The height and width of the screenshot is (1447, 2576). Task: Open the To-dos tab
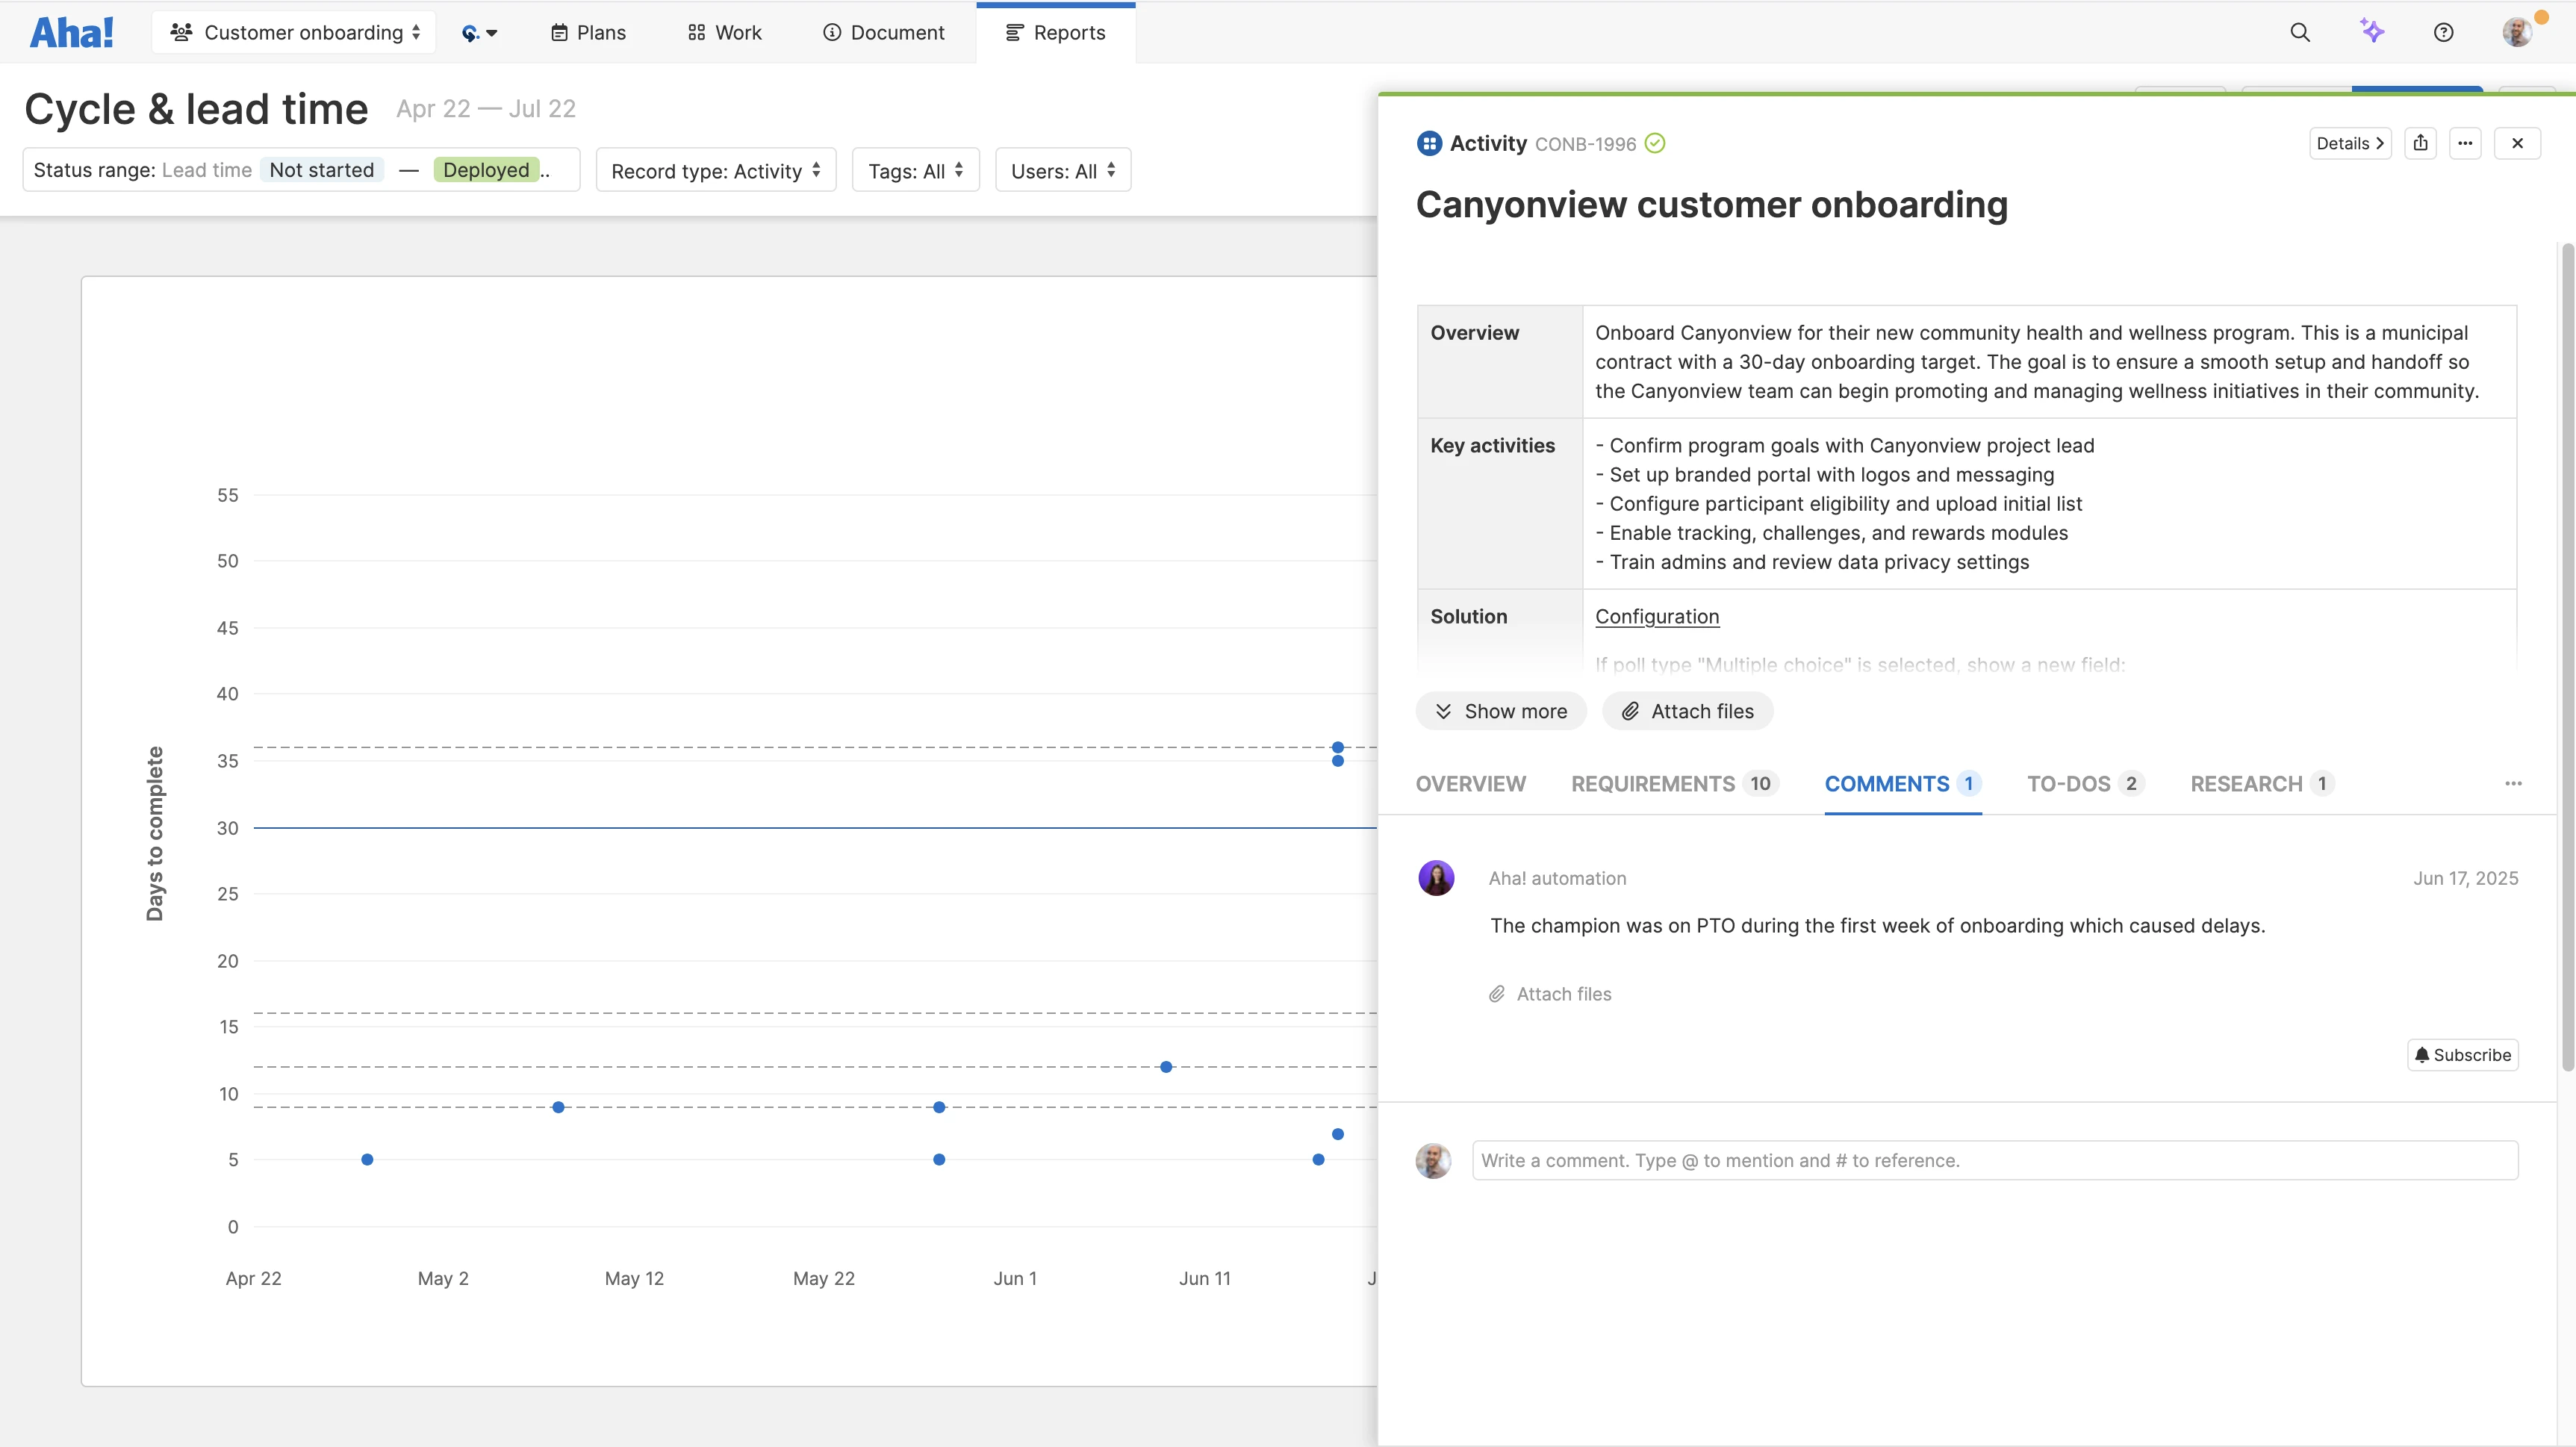click(x=2085, y=784)
